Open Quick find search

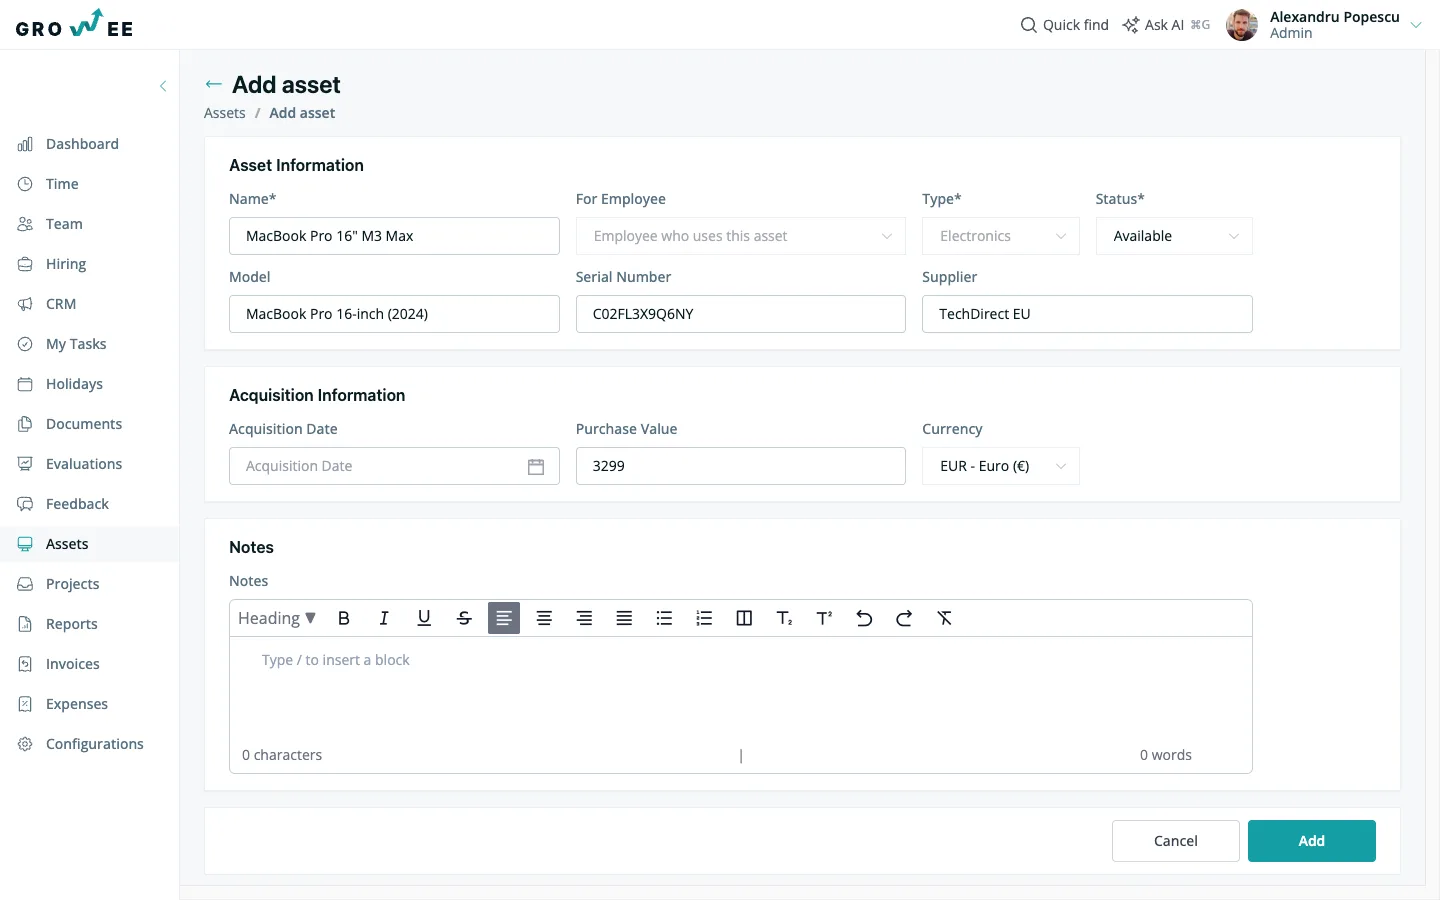tap(1064, 25)
